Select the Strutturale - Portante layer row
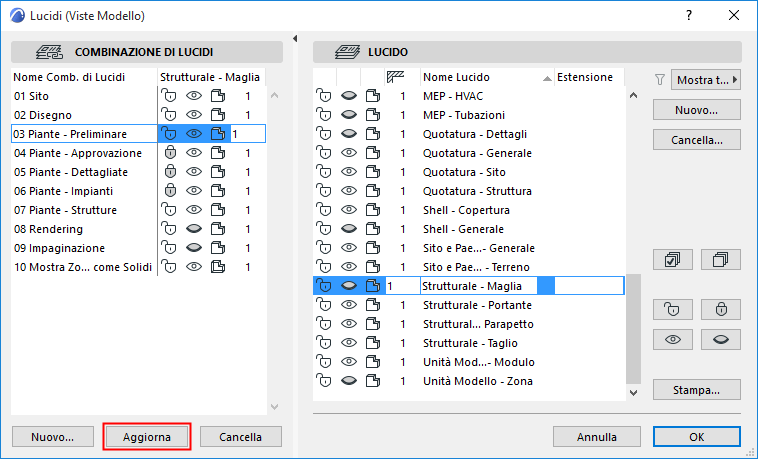758x459 pixels. click(476, 305)
